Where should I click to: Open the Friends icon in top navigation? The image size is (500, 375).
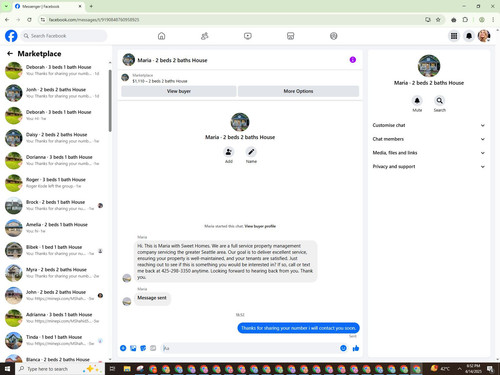coord(204,36)
